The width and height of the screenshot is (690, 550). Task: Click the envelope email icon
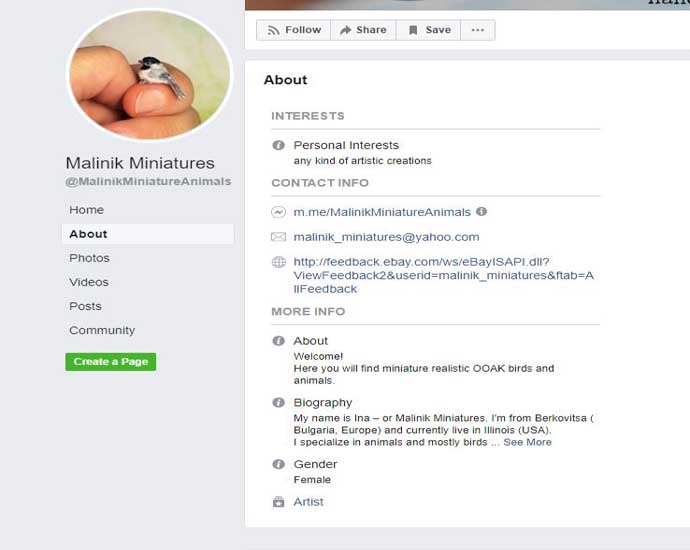(x=278, y=237)
